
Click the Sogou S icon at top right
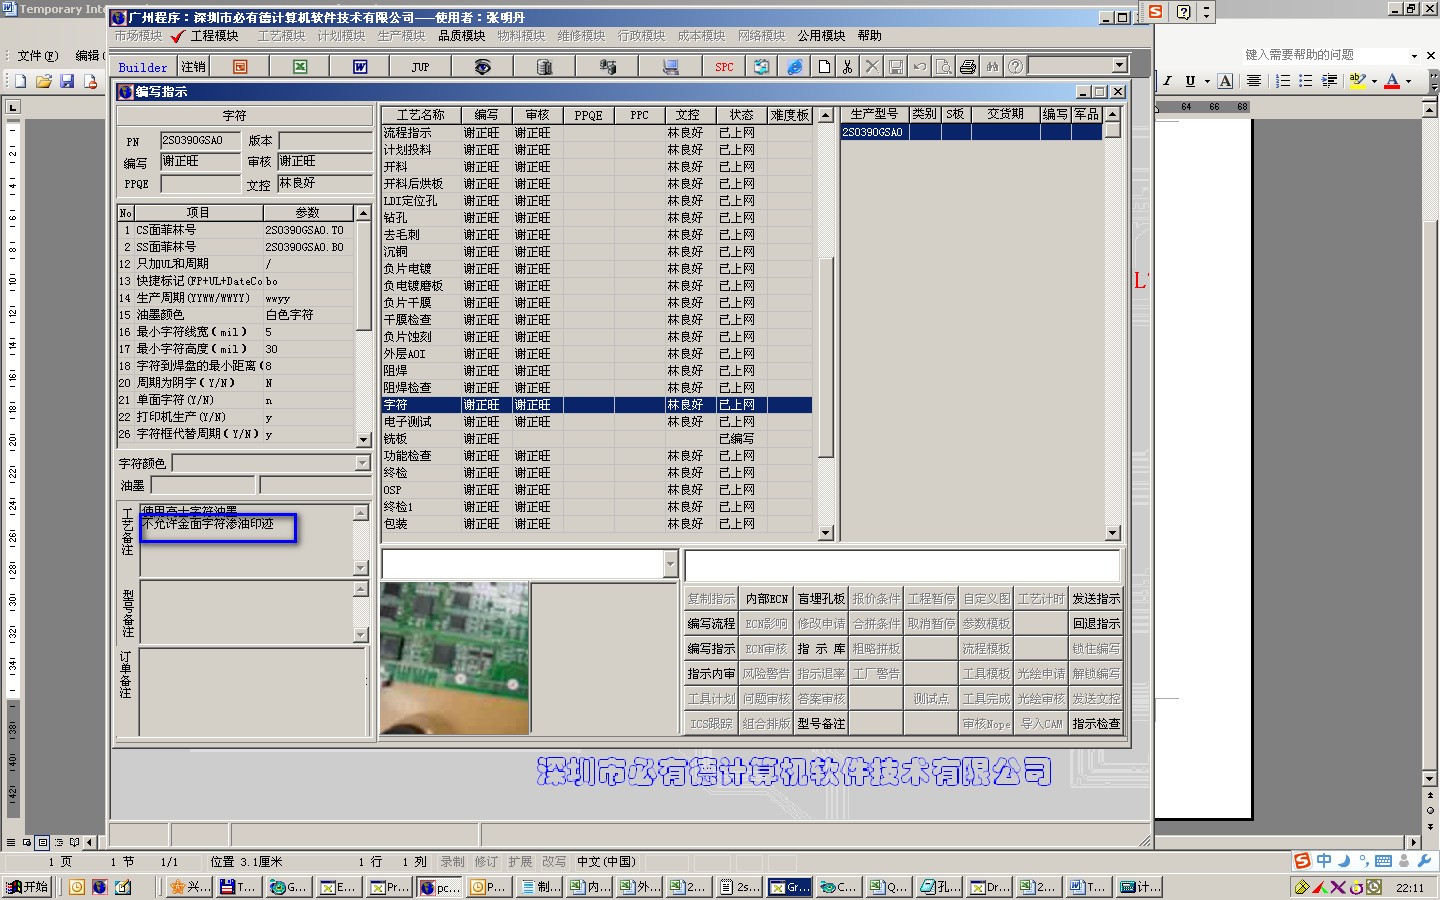pyautogui.click(x=1156, y=12)
